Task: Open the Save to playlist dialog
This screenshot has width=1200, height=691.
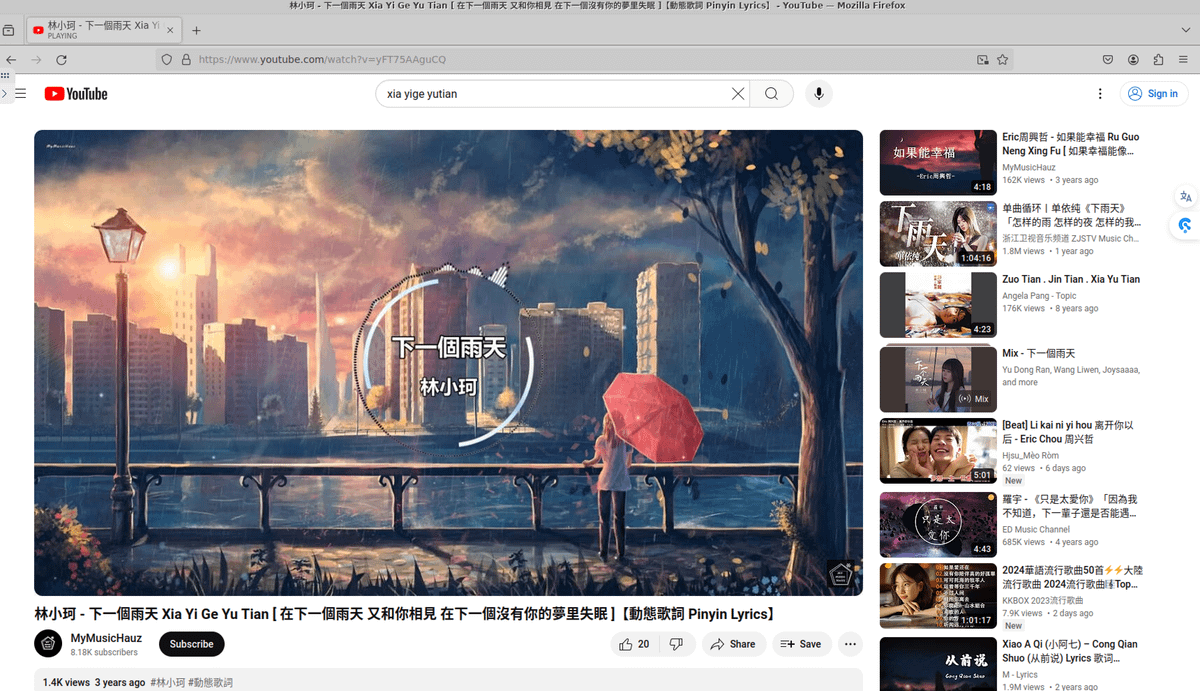Action: (800, 644)
